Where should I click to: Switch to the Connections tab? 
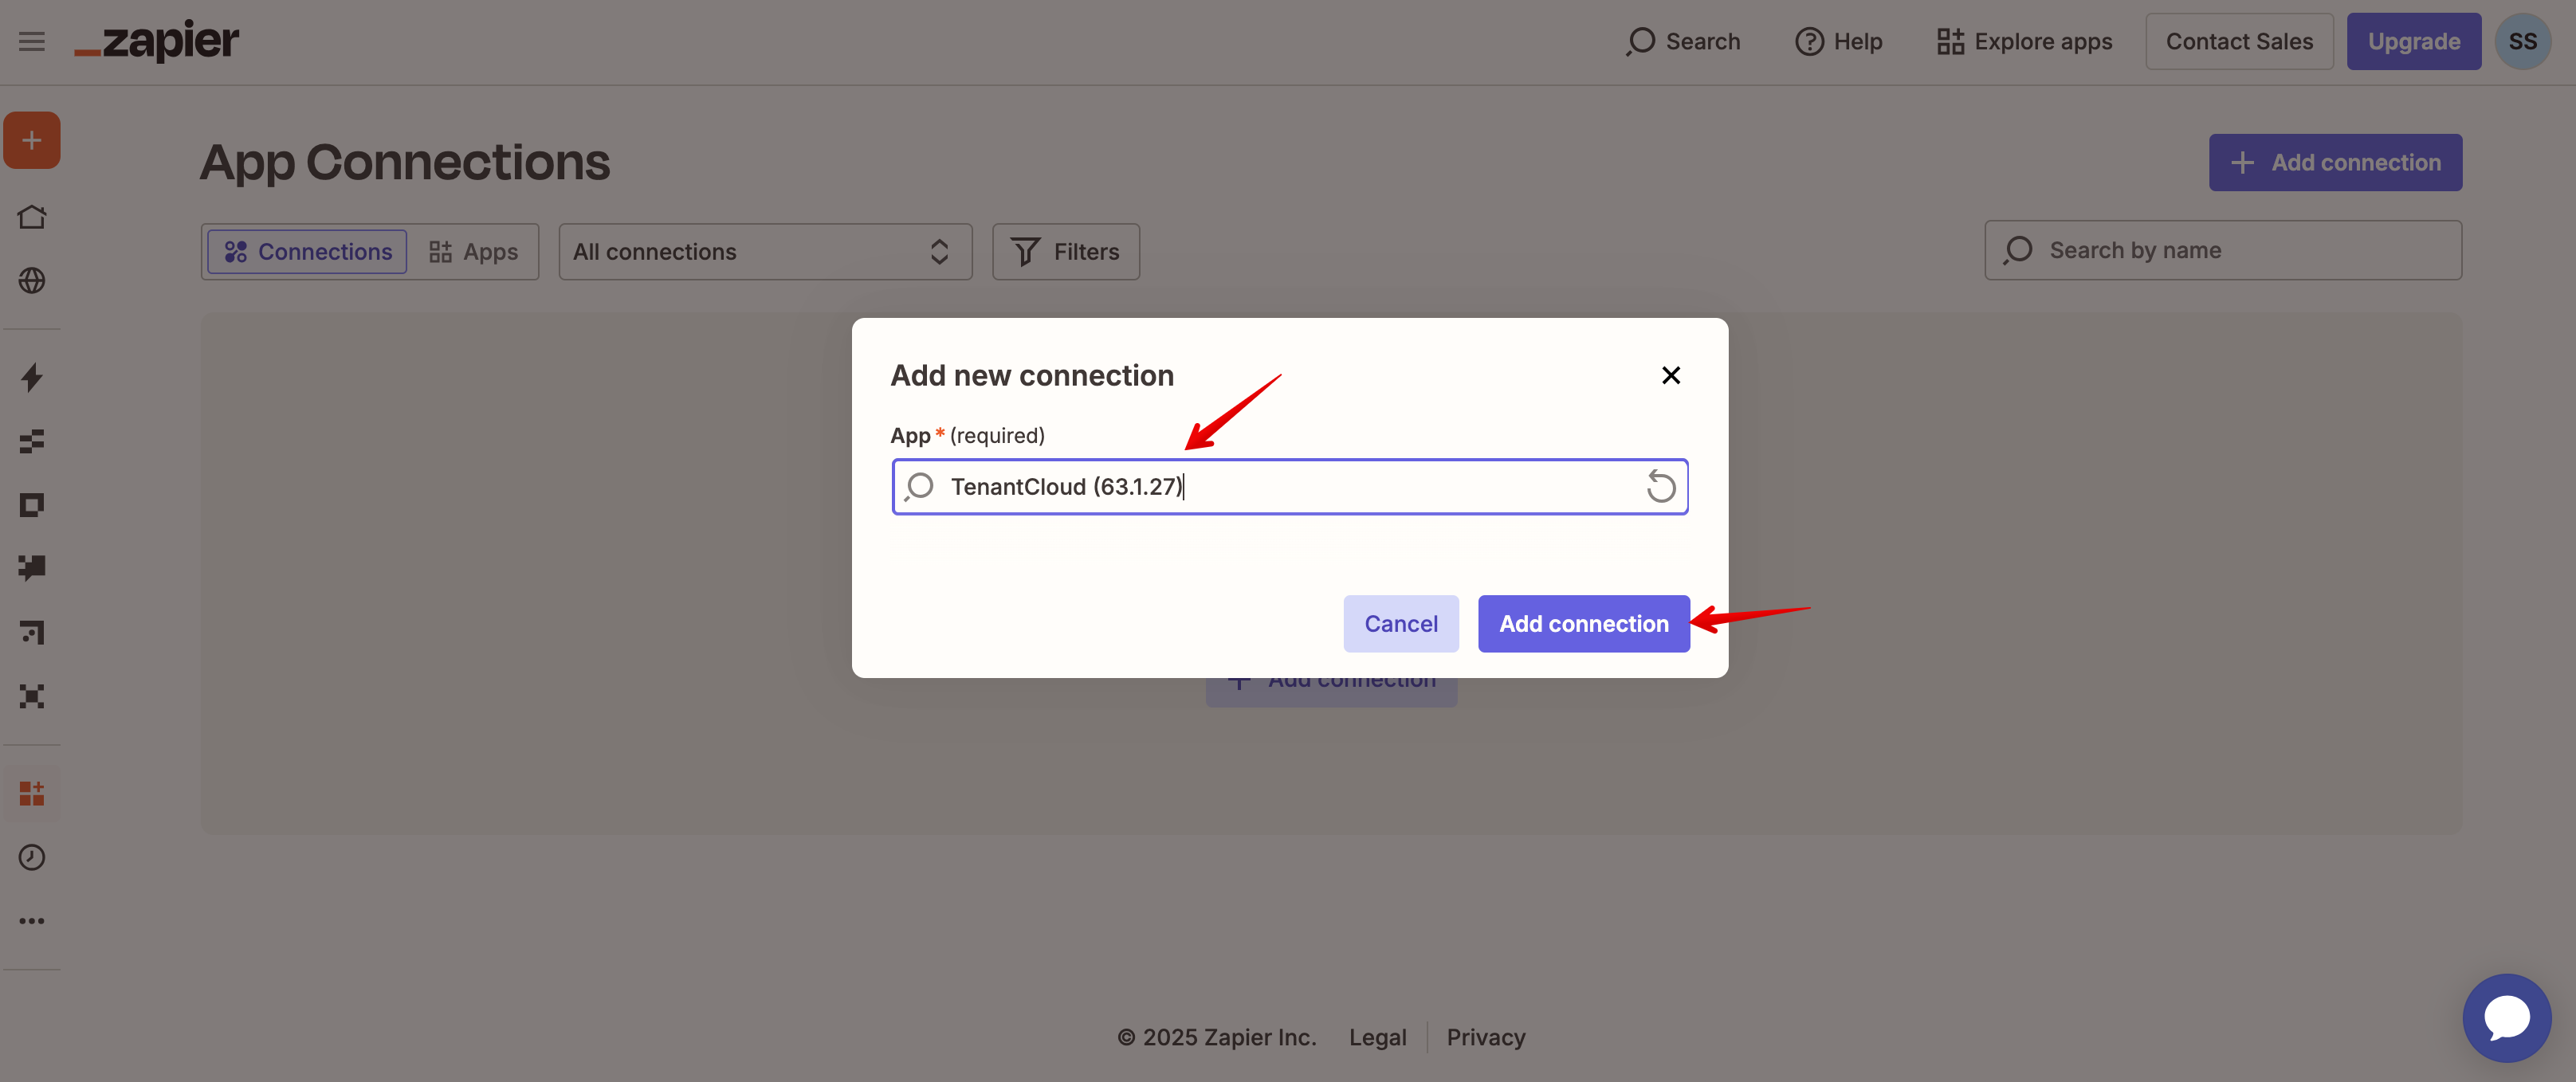[308, 252]
